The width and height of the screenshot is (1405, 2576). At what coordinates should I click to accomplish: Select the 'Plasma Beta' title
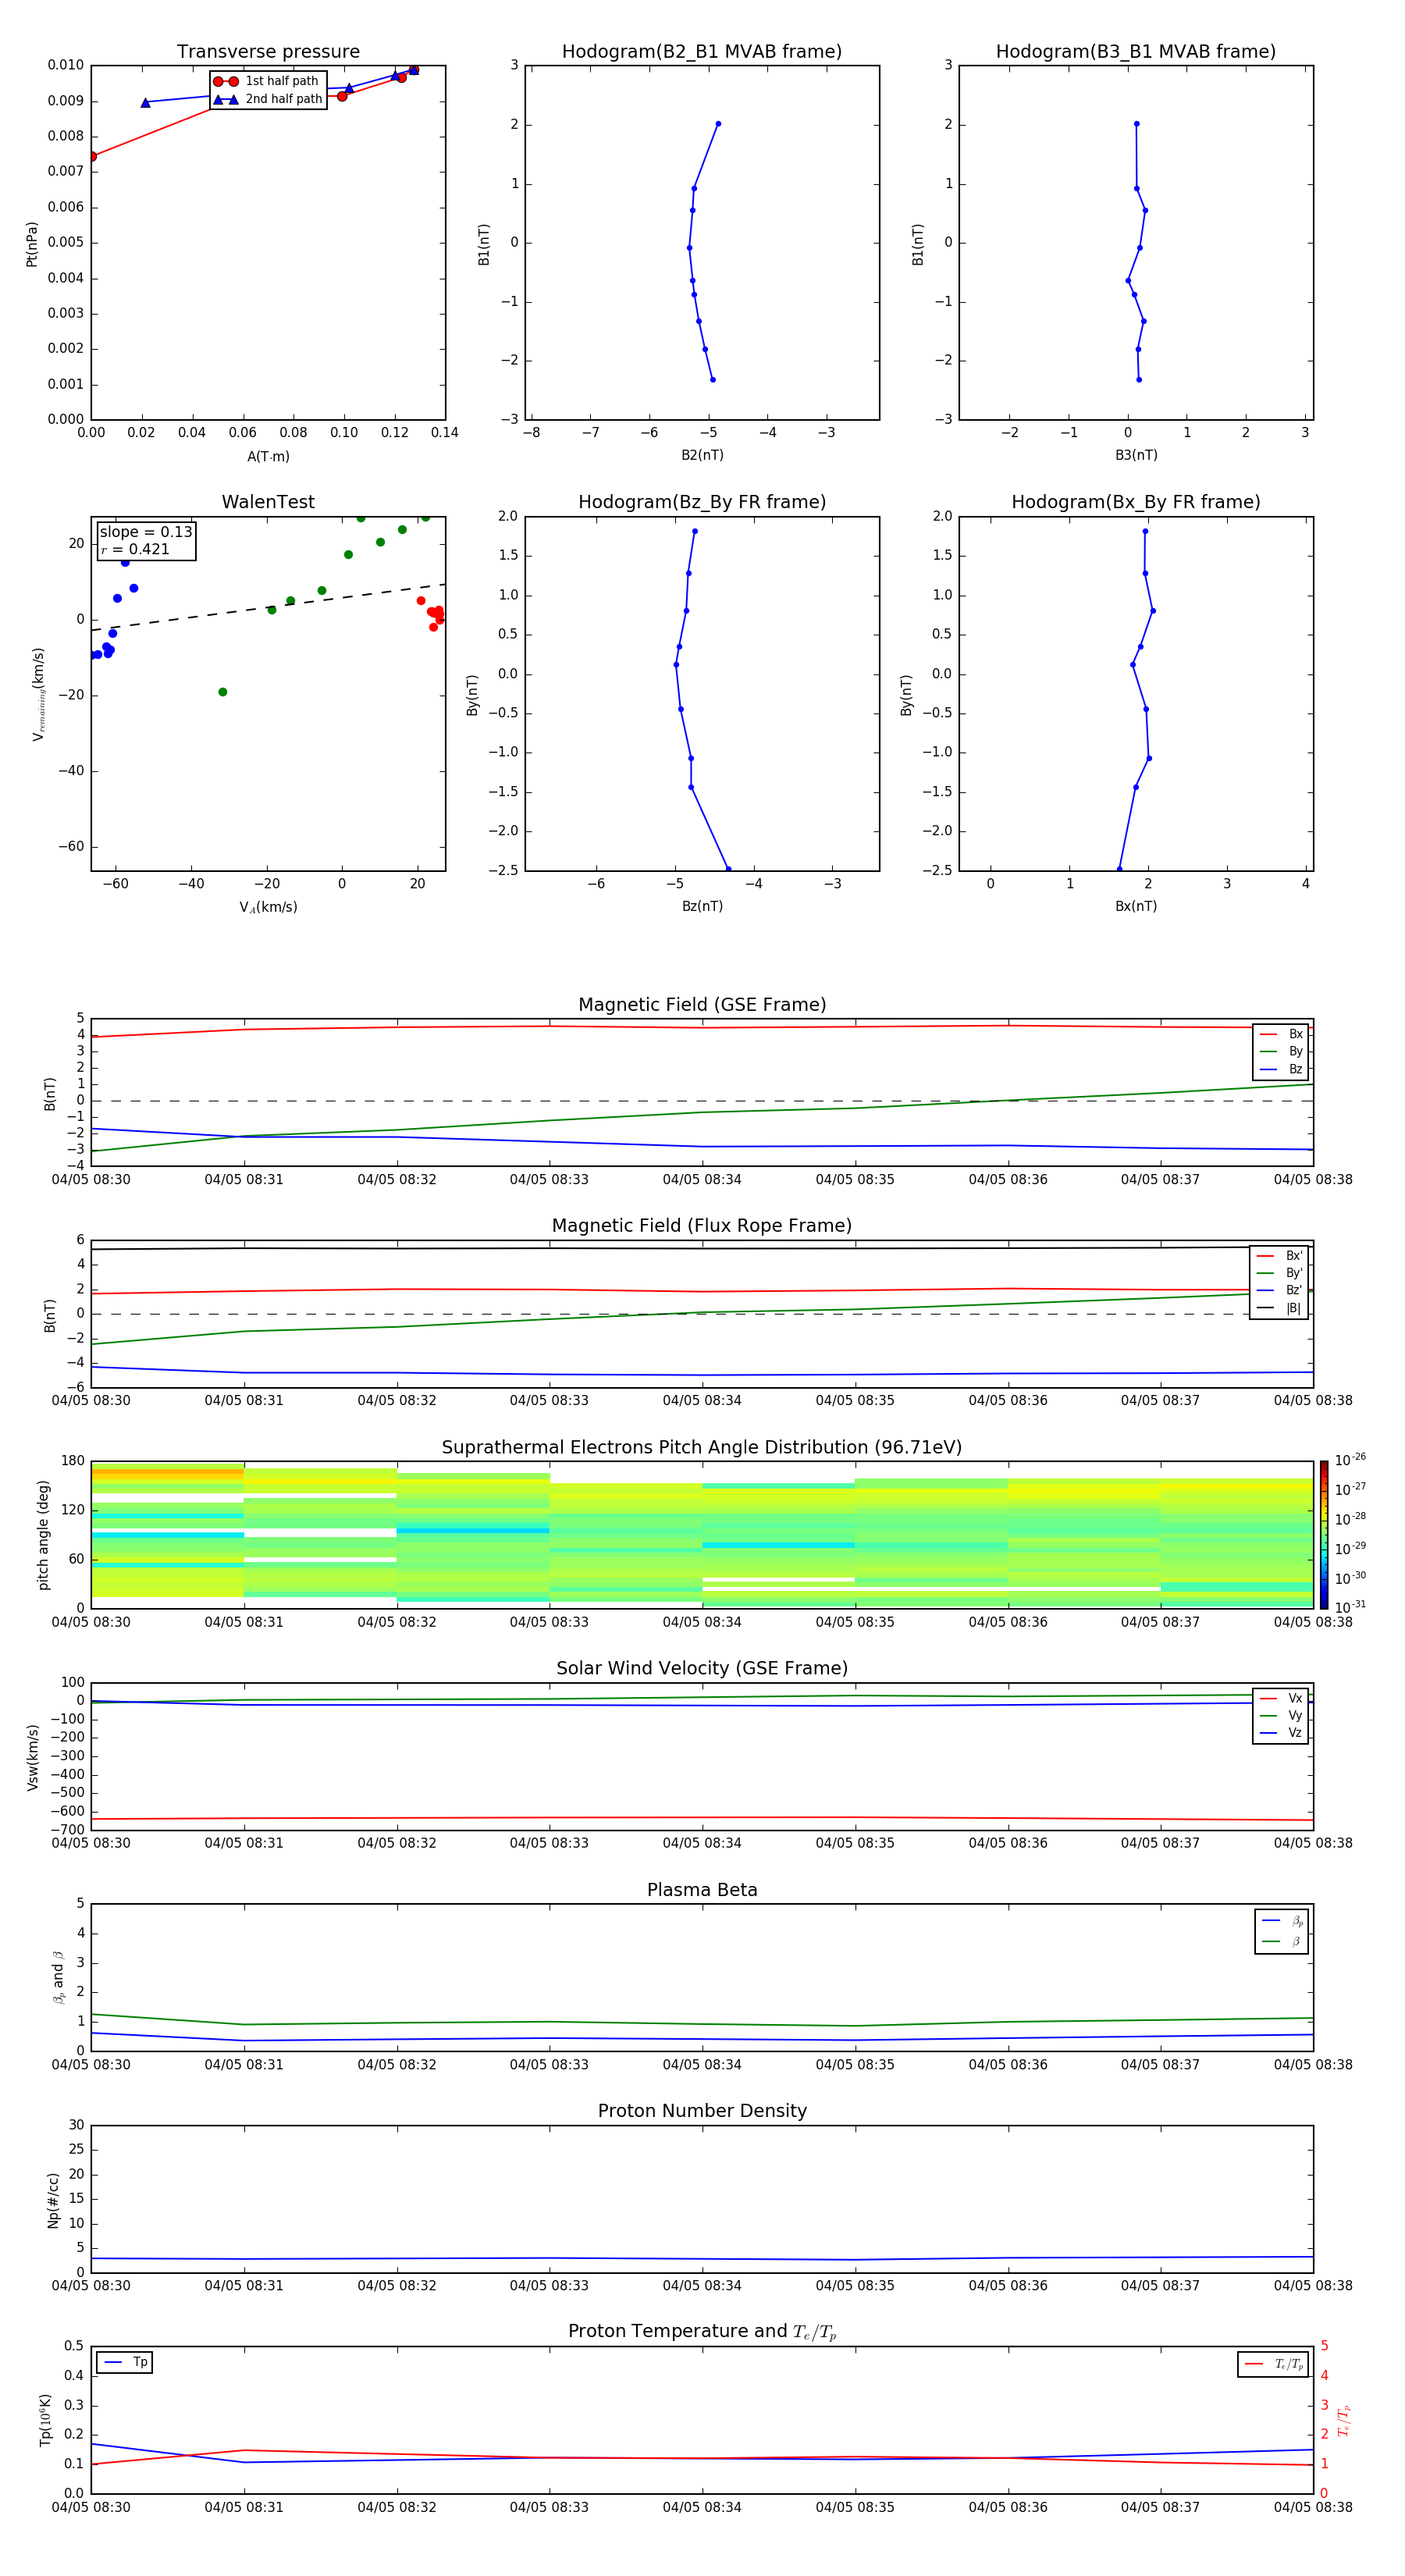702,1890
